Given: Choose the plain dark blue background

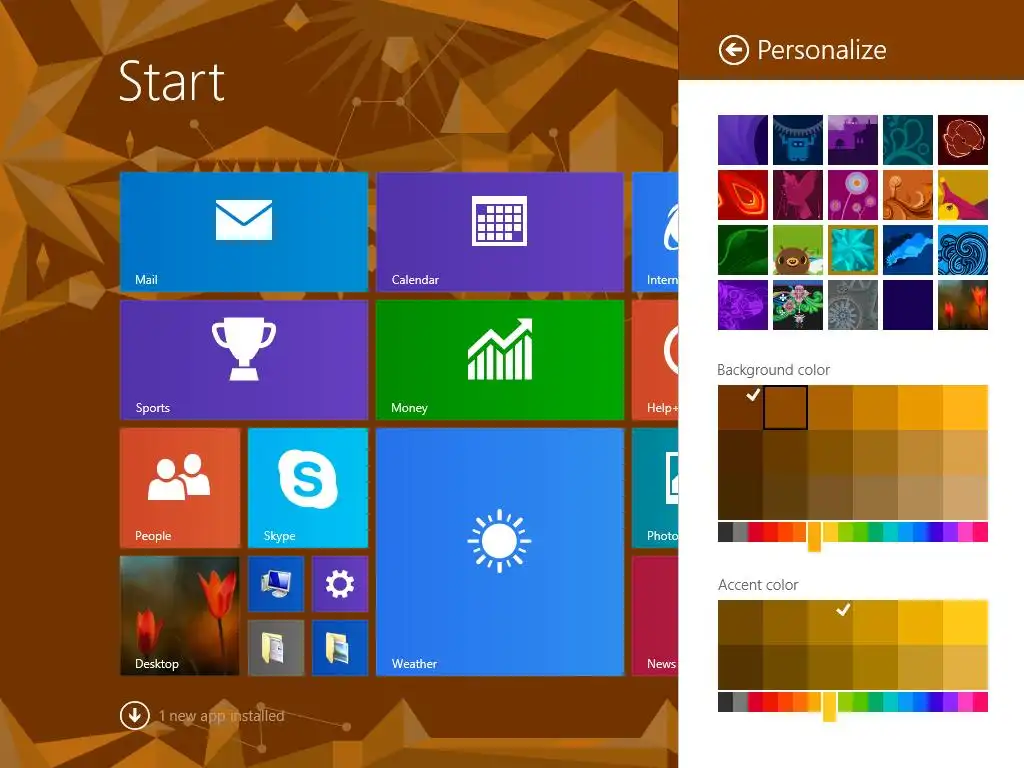Looking at the screenshot, I should coord(908,305).
